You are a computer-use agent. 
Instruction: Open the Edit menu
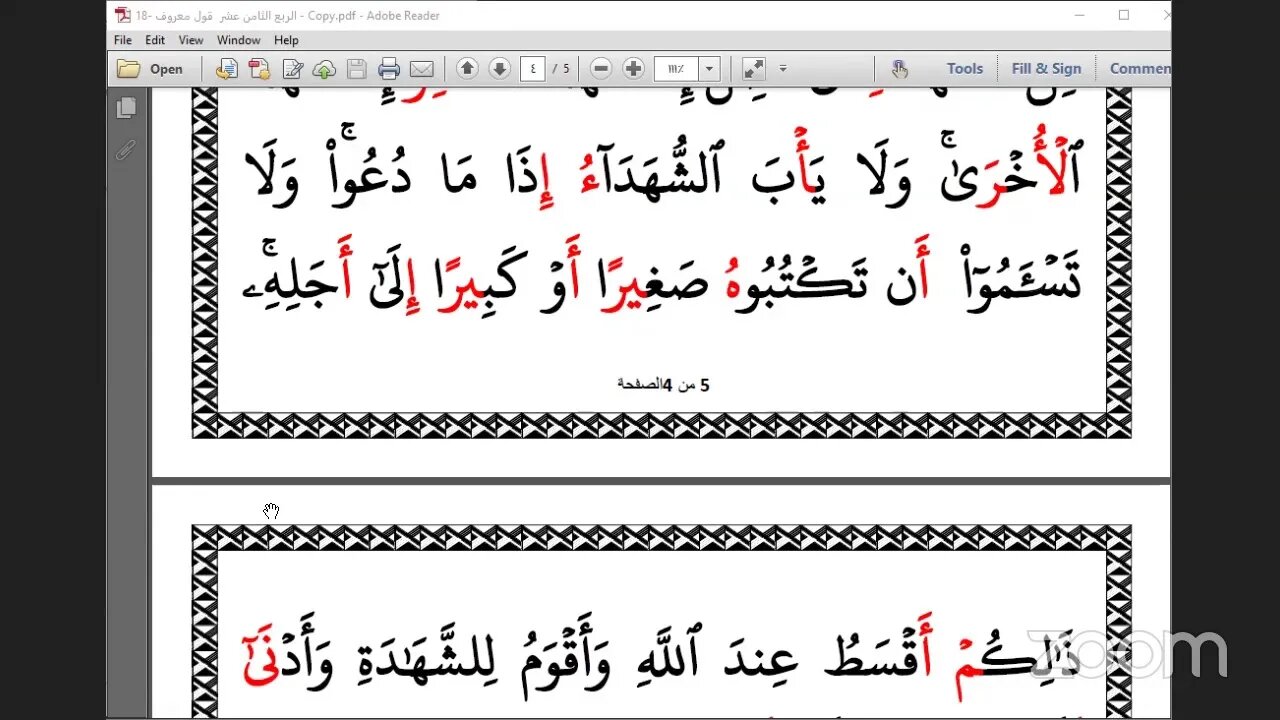pos(155,40)
